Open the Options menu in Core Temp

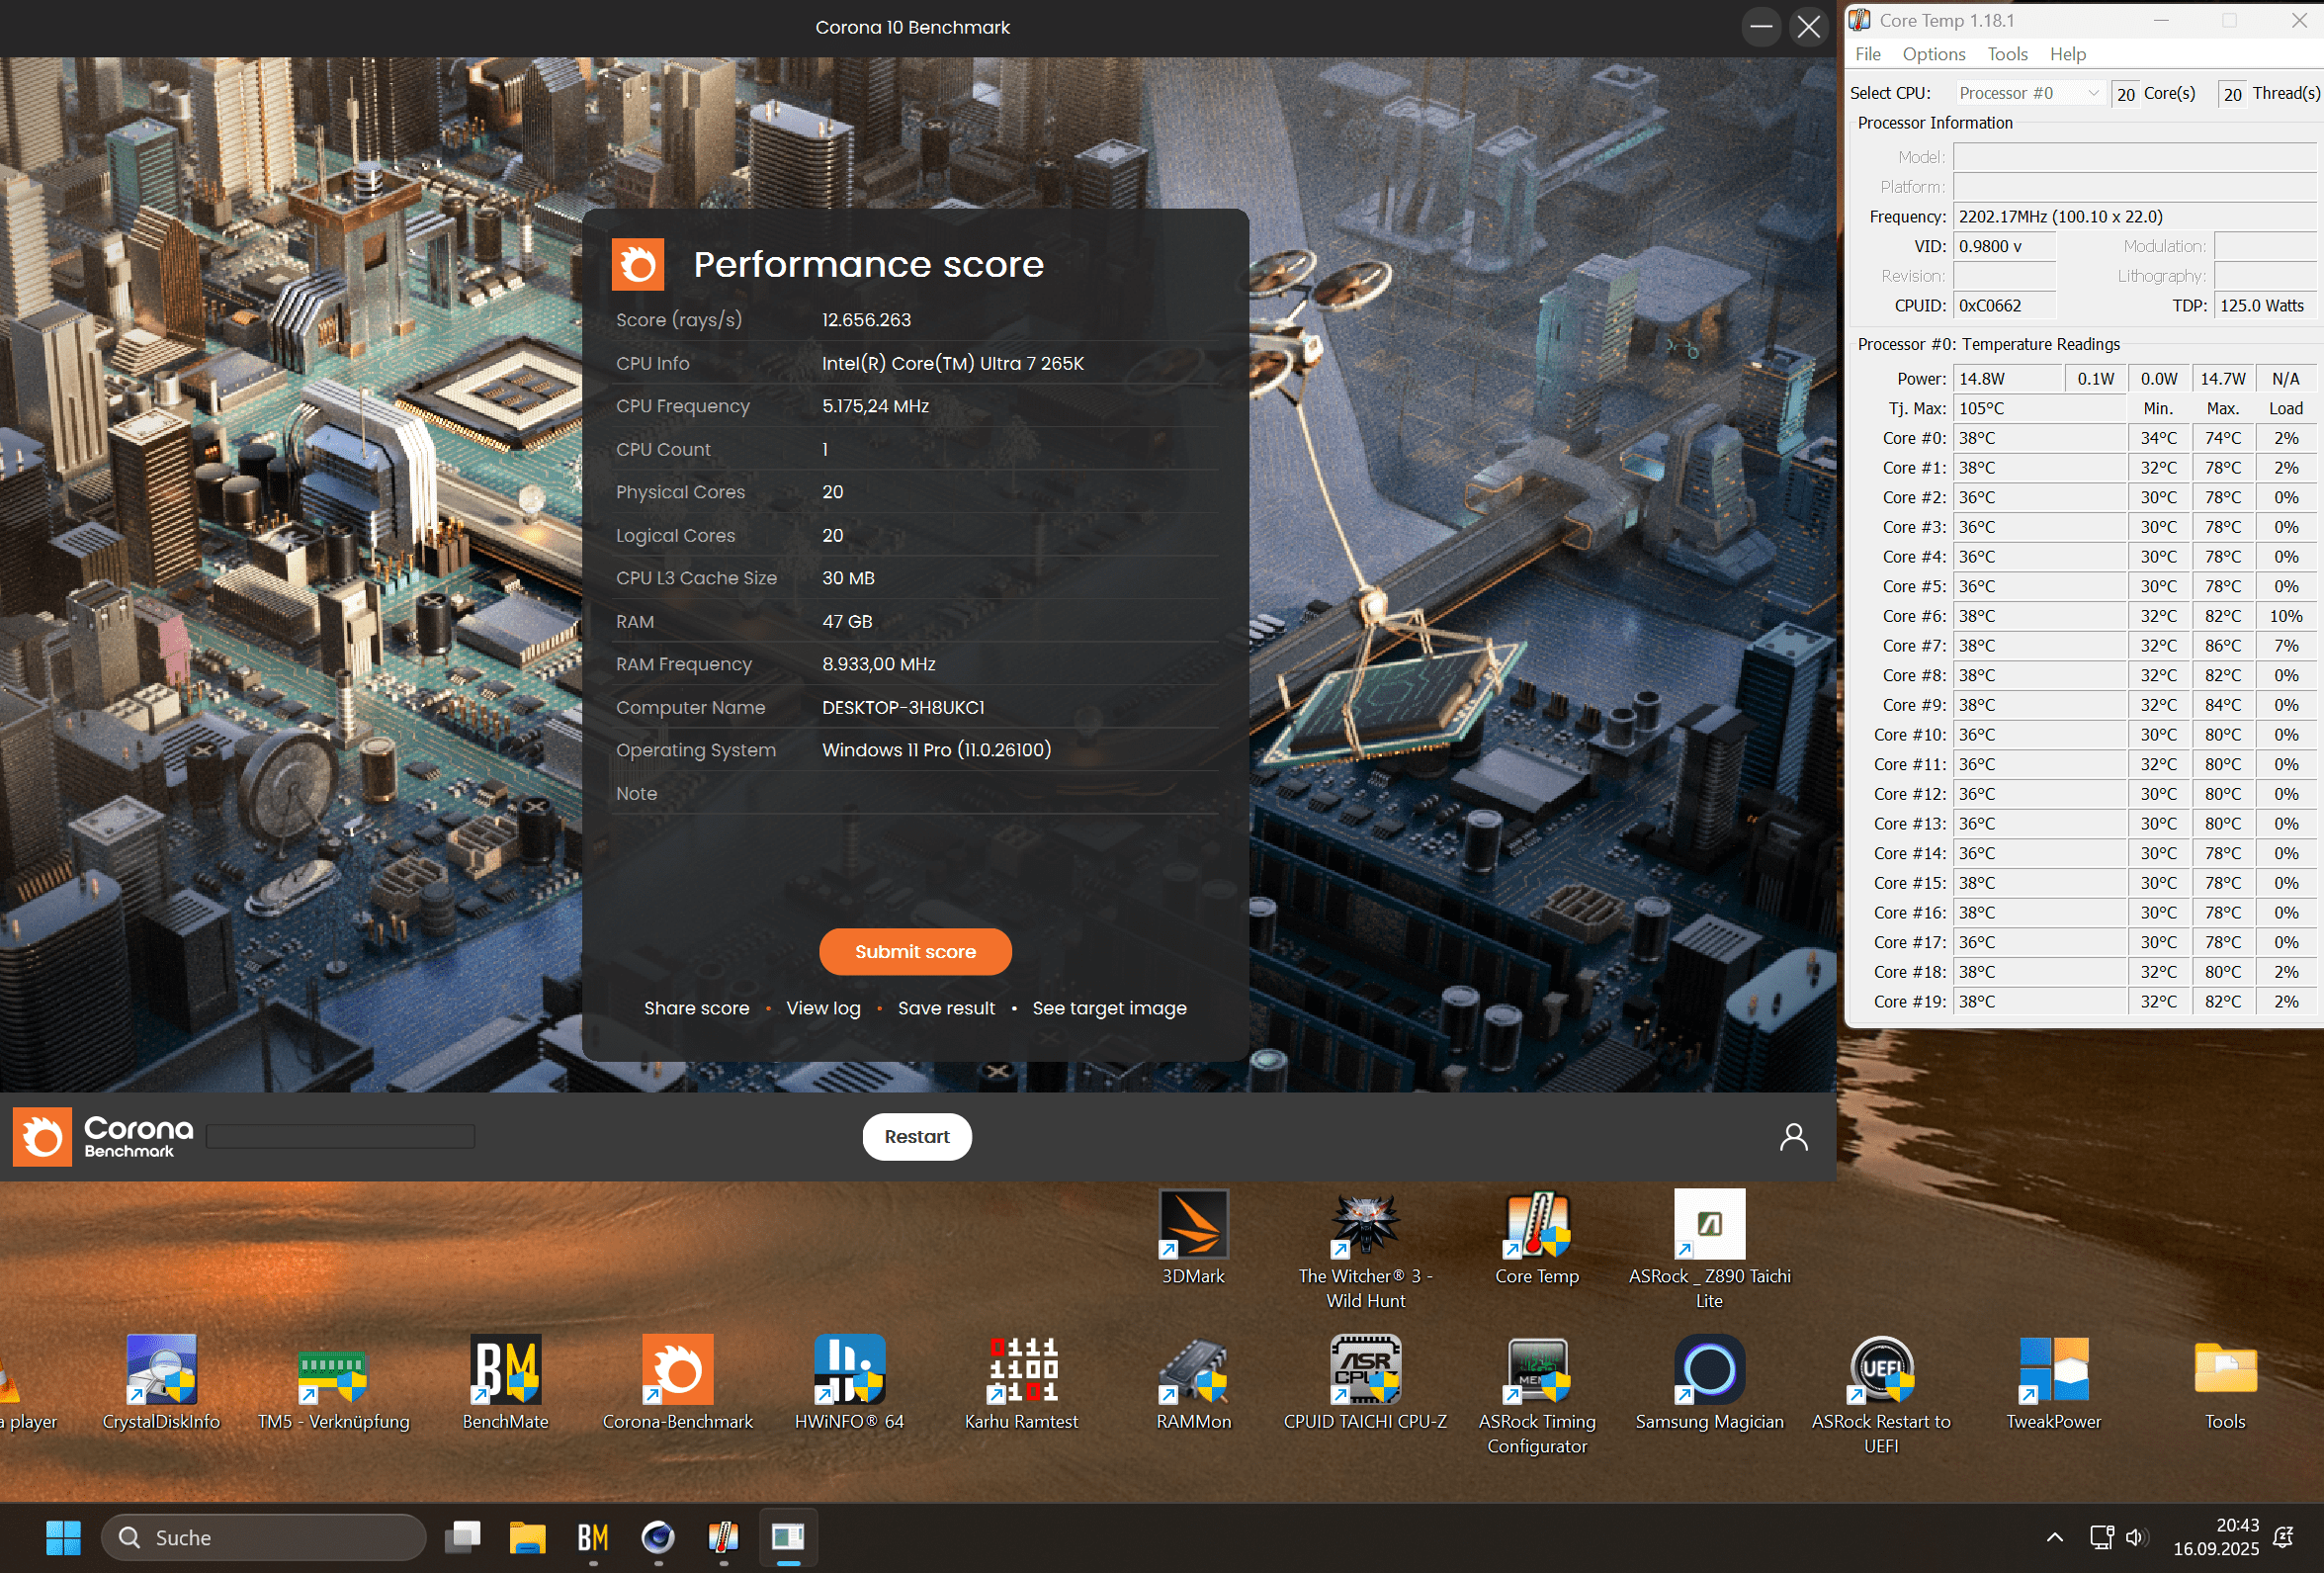1933,54
